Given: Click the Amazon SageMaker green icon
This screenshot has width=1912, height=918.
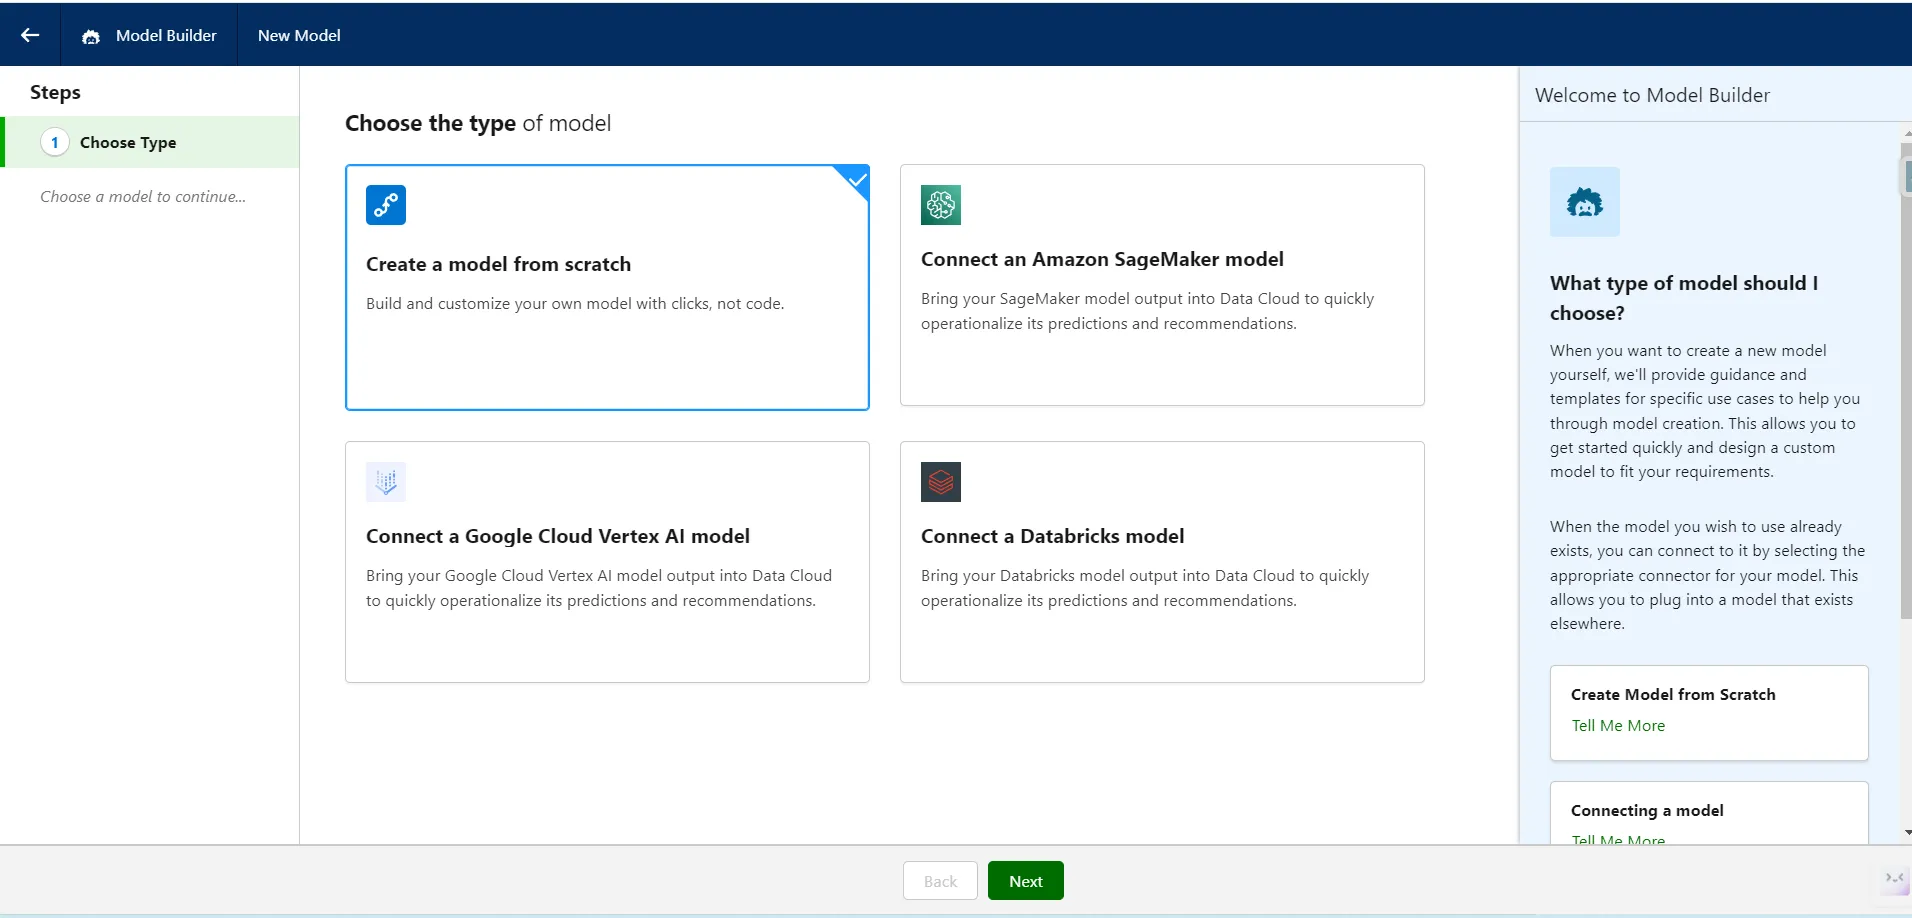Looking at the screenshot, I should (x=940, y=205).
